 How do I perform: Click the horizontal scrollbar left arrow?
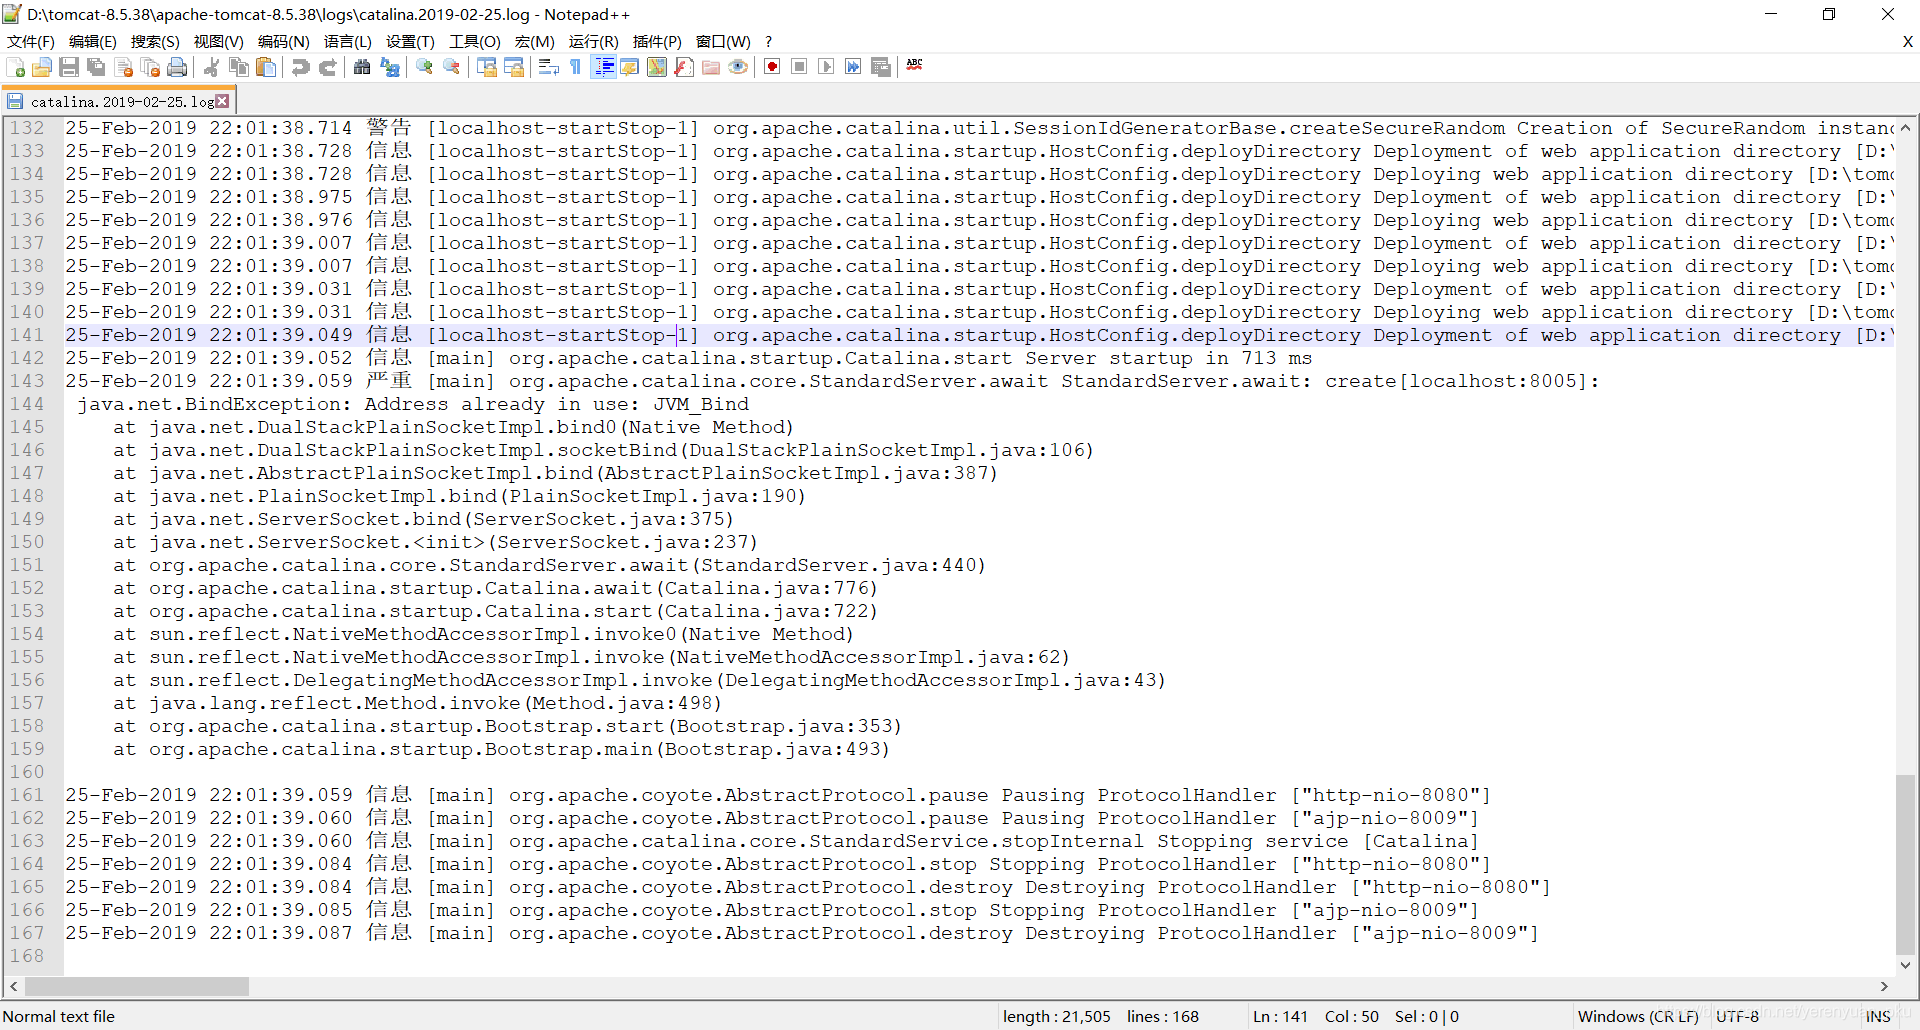tap(13, 987)
